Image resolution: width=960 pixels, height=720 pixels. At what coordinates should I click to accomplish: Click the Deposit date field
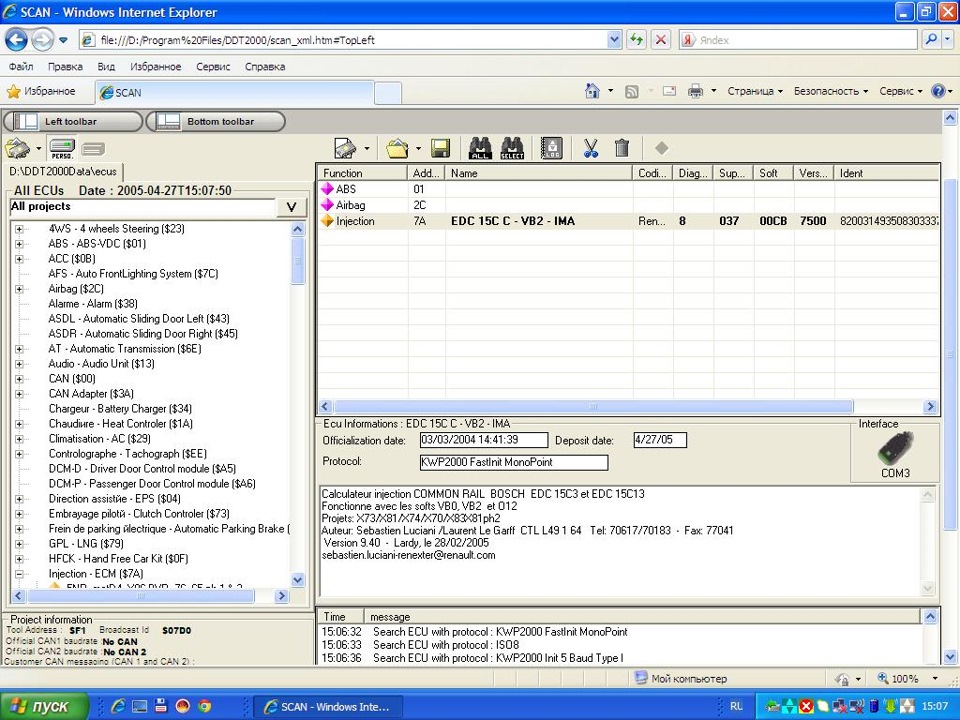tap(660, 440)
